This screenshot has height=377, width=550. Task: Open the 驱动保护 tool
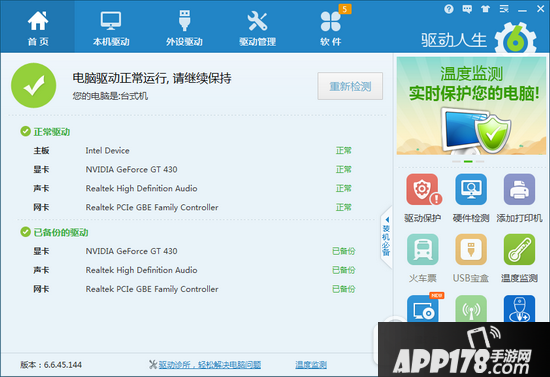pos(422,198)
